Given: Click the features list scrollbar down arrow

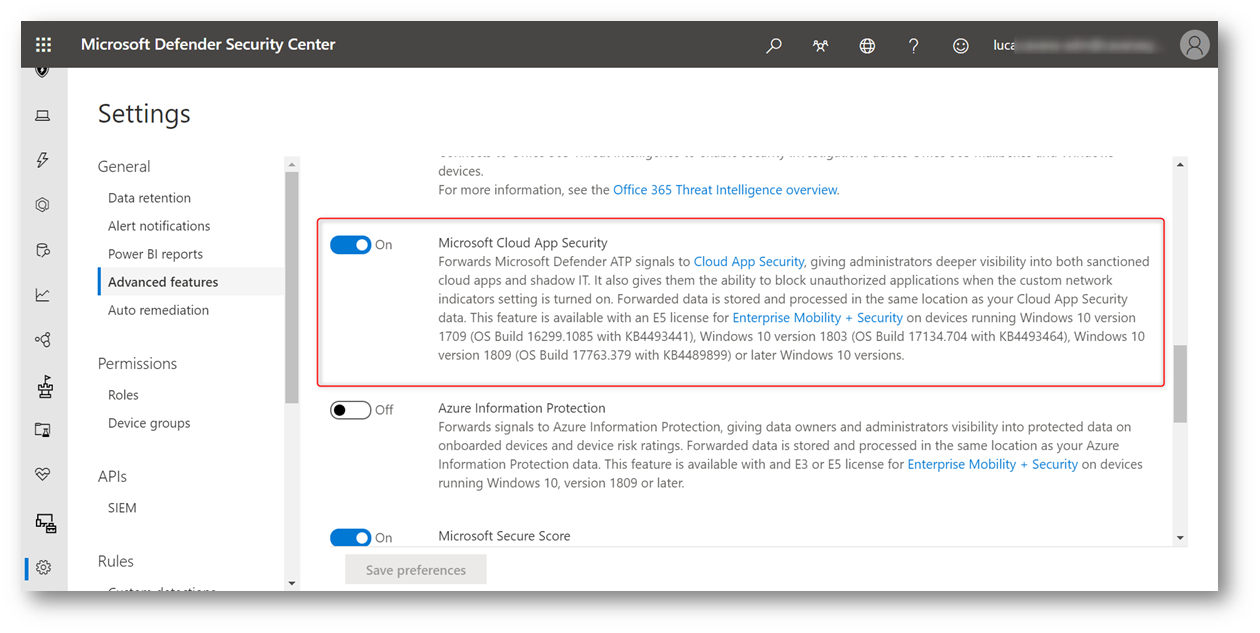Looking at the screenshot, I should coord(1180,538).
